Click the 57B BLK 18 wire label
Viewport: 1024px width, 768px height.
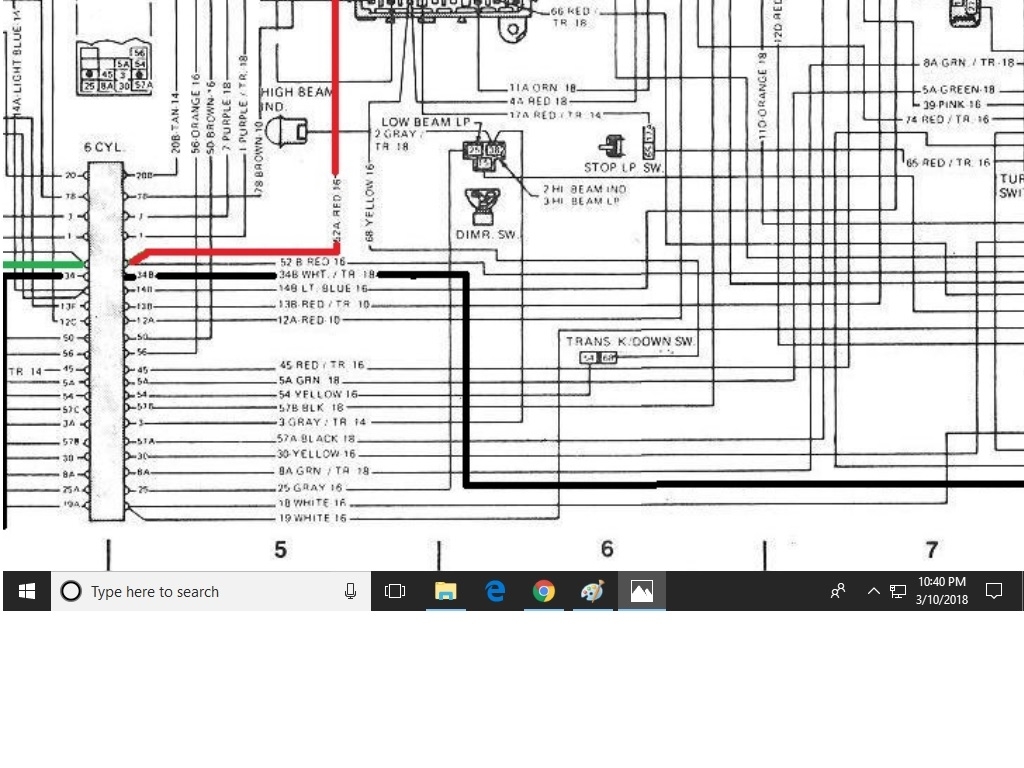pyautogui.click(x=311, y=408)
